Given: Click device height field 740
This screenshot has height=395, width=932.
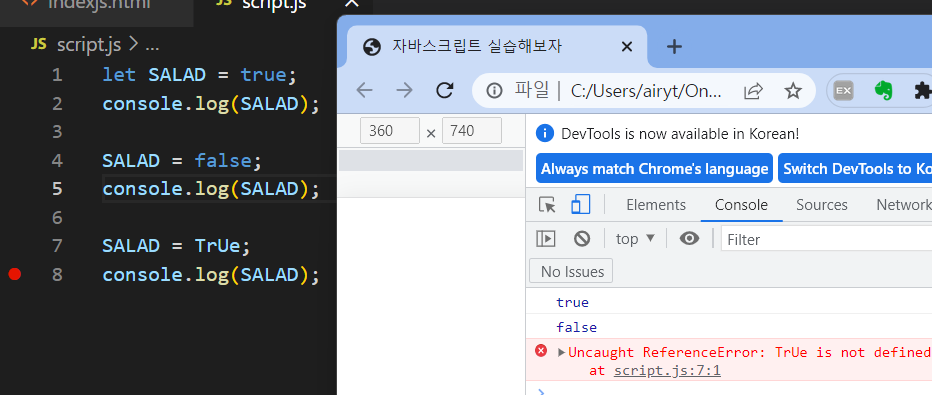Looking at the screenshot, I should coord(472,131).
